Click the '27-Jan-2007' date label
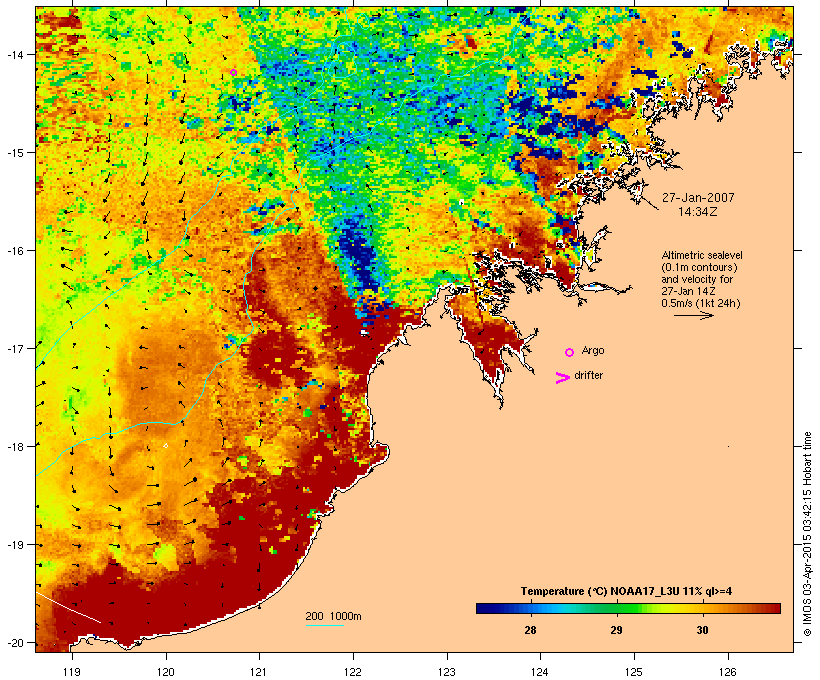820x680 pixels. (x=698, y=198)
